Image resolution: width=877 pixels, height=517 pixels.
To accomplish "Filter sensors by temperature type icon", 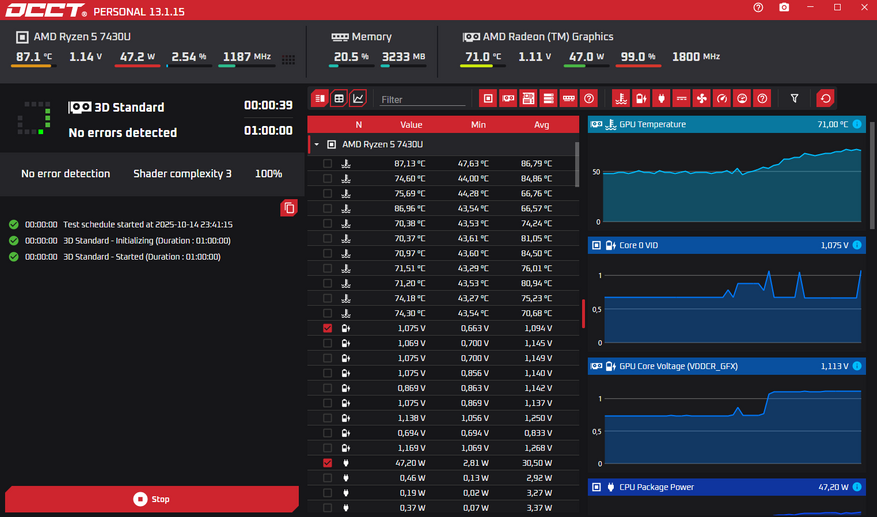I will click(621, 98).
